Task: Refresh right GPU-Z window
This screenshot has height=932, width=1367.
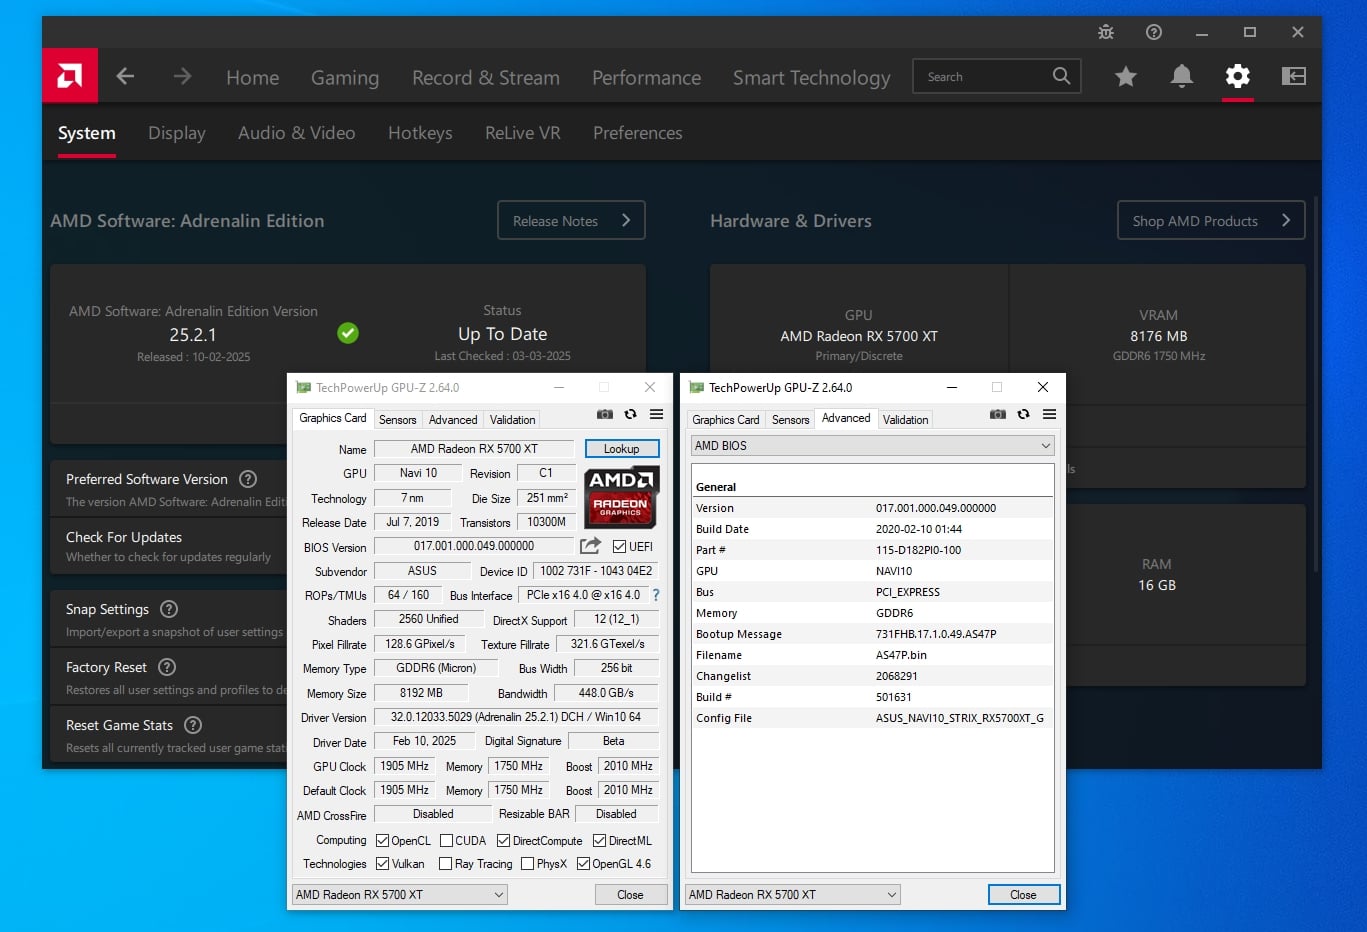Action: (1023, 414)
